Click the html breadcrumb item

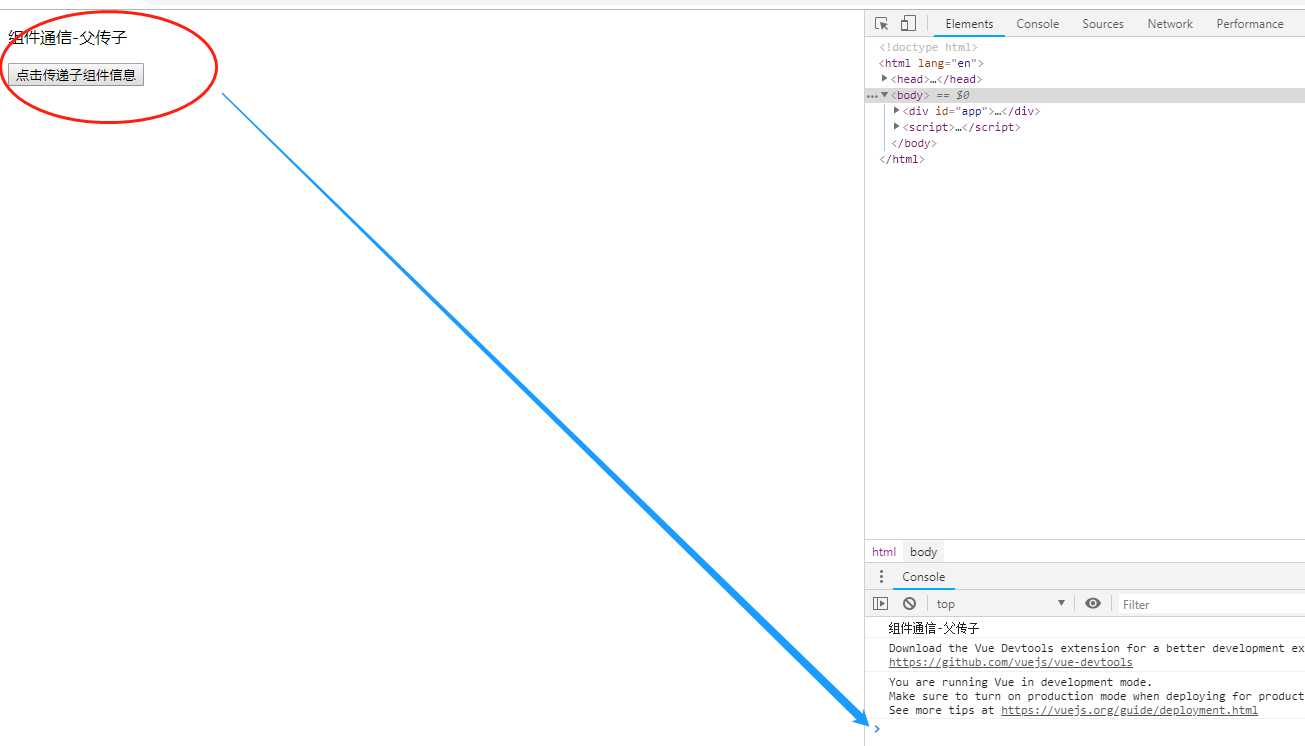tap(884, 552)
